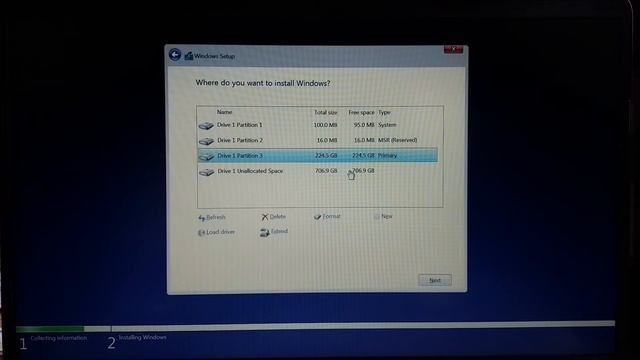Extend the selected partition

[x=274, y=232]
